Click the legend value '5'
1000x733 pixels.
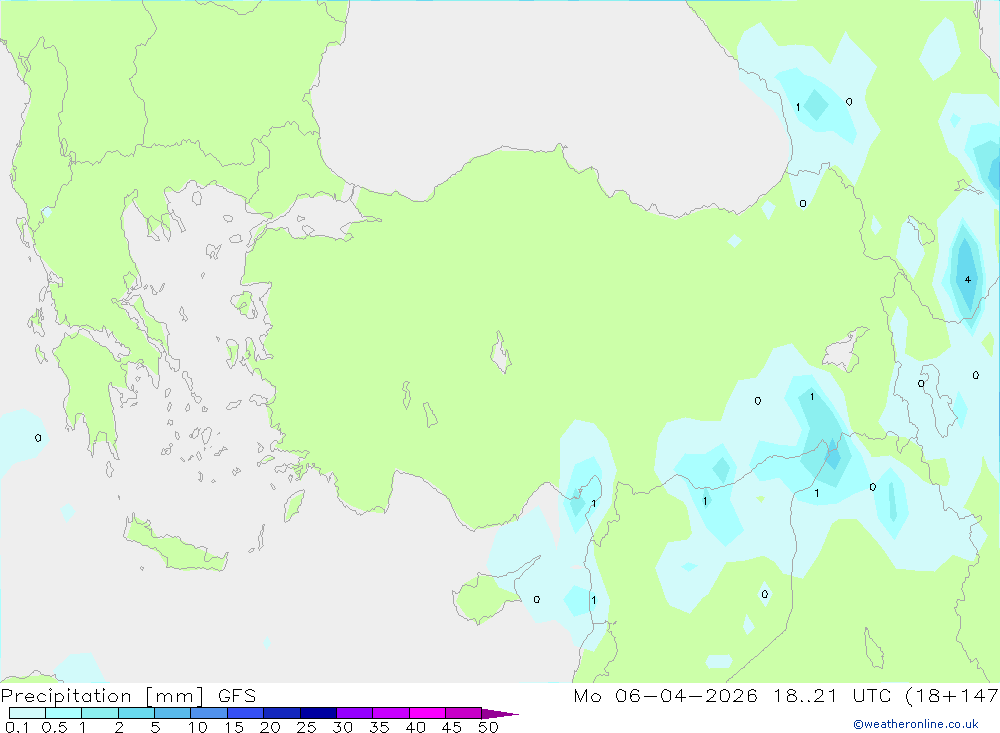coord(155,727)
